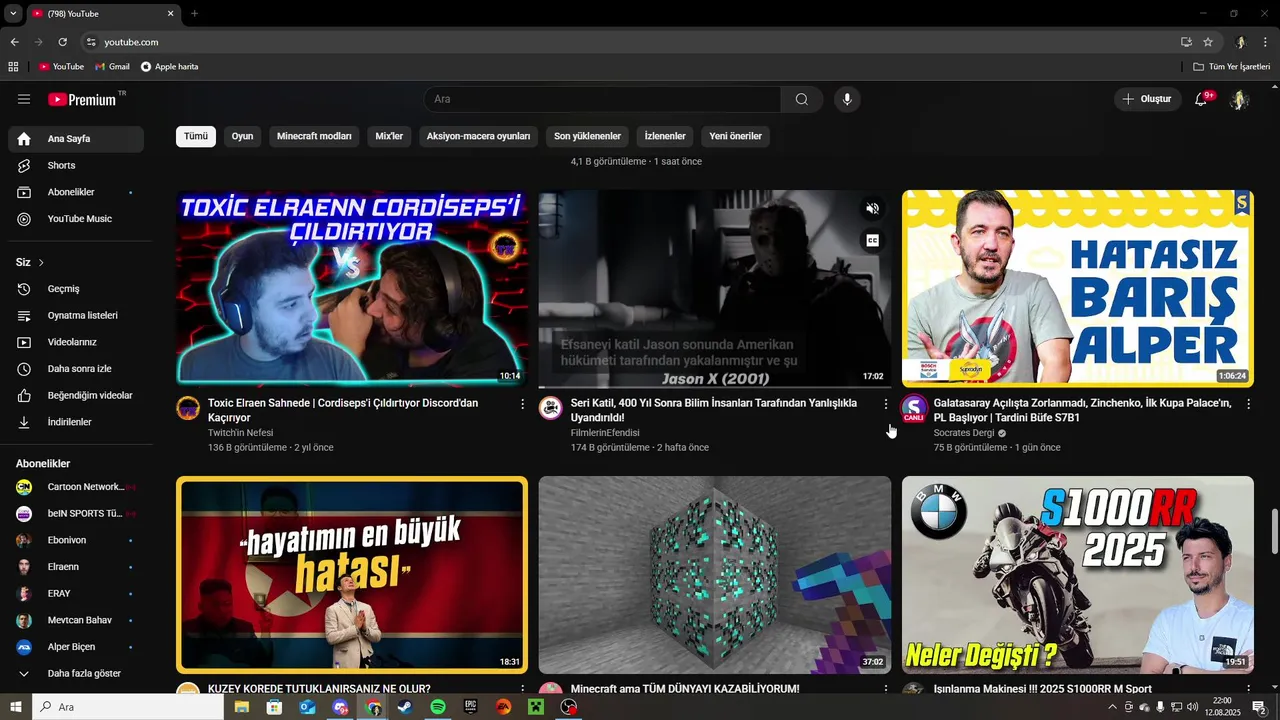1280x720 pixels.
Task: Expand Daha fazla göster subscriptions
Action: pos(76,673)
